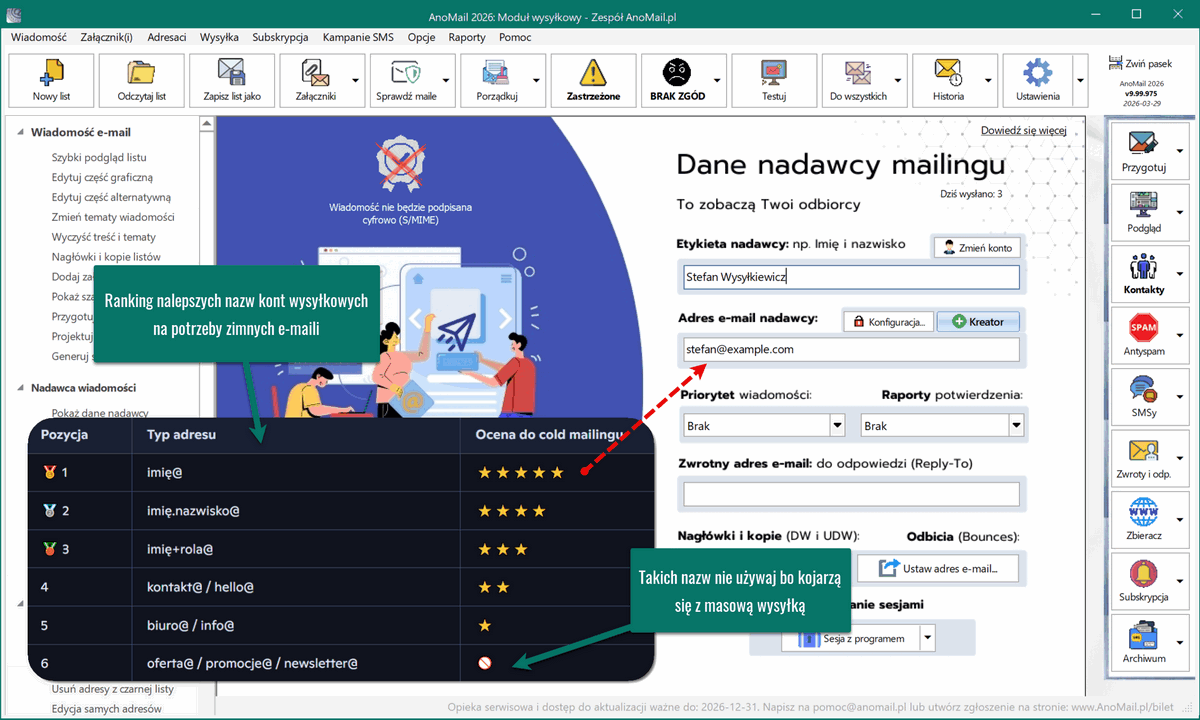The height and width of the screenshot is (720, 1200).
Task: Open the Wysyłka menu
Action: click(x=219, y=37)
